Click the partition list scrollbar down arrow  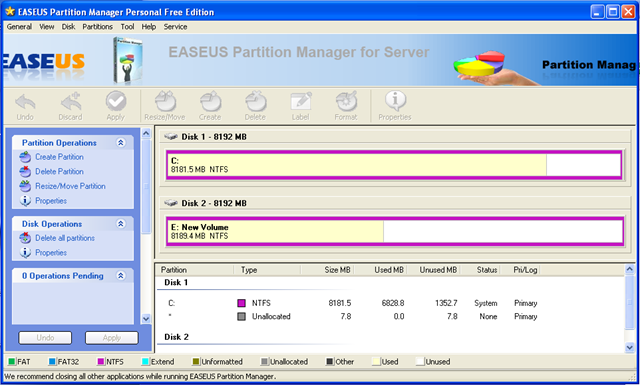tap(629, 347)
